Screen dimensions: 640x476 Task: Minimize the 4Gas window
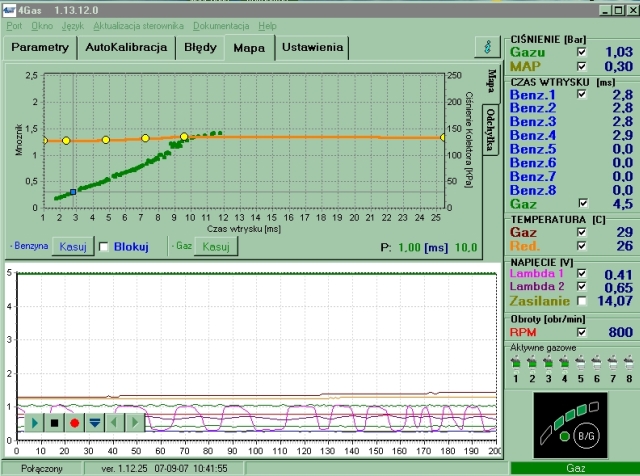pos(606,10)
